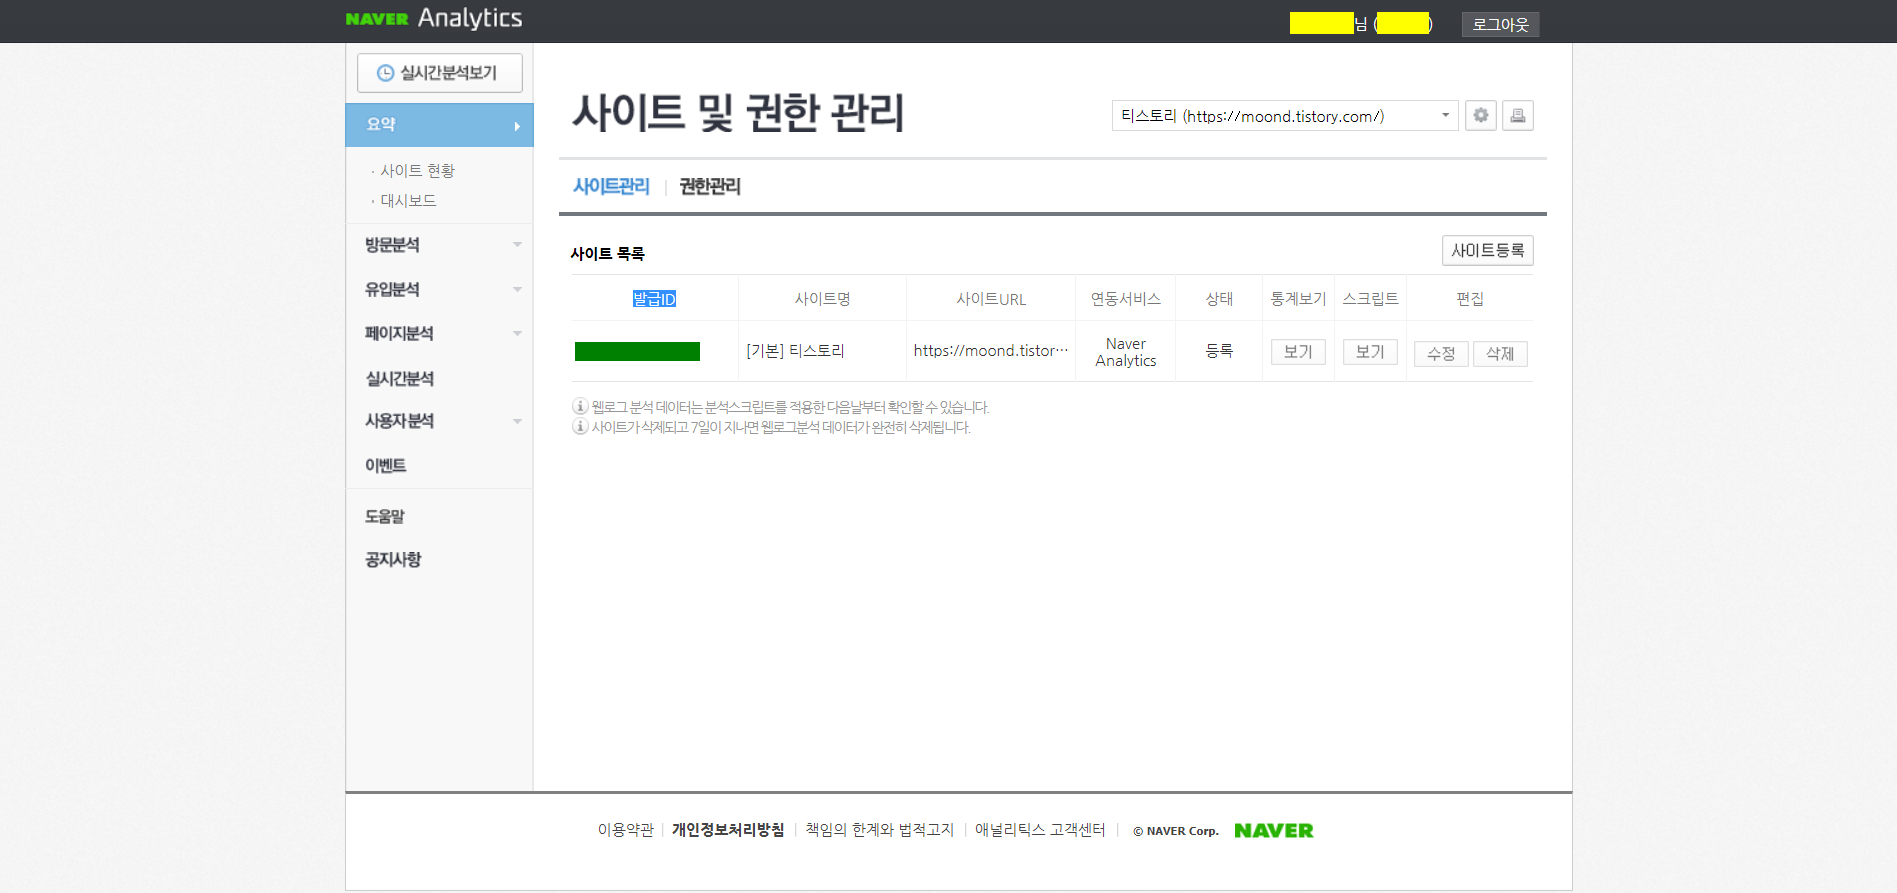Click the 사이트URL column header

[991, 299]
